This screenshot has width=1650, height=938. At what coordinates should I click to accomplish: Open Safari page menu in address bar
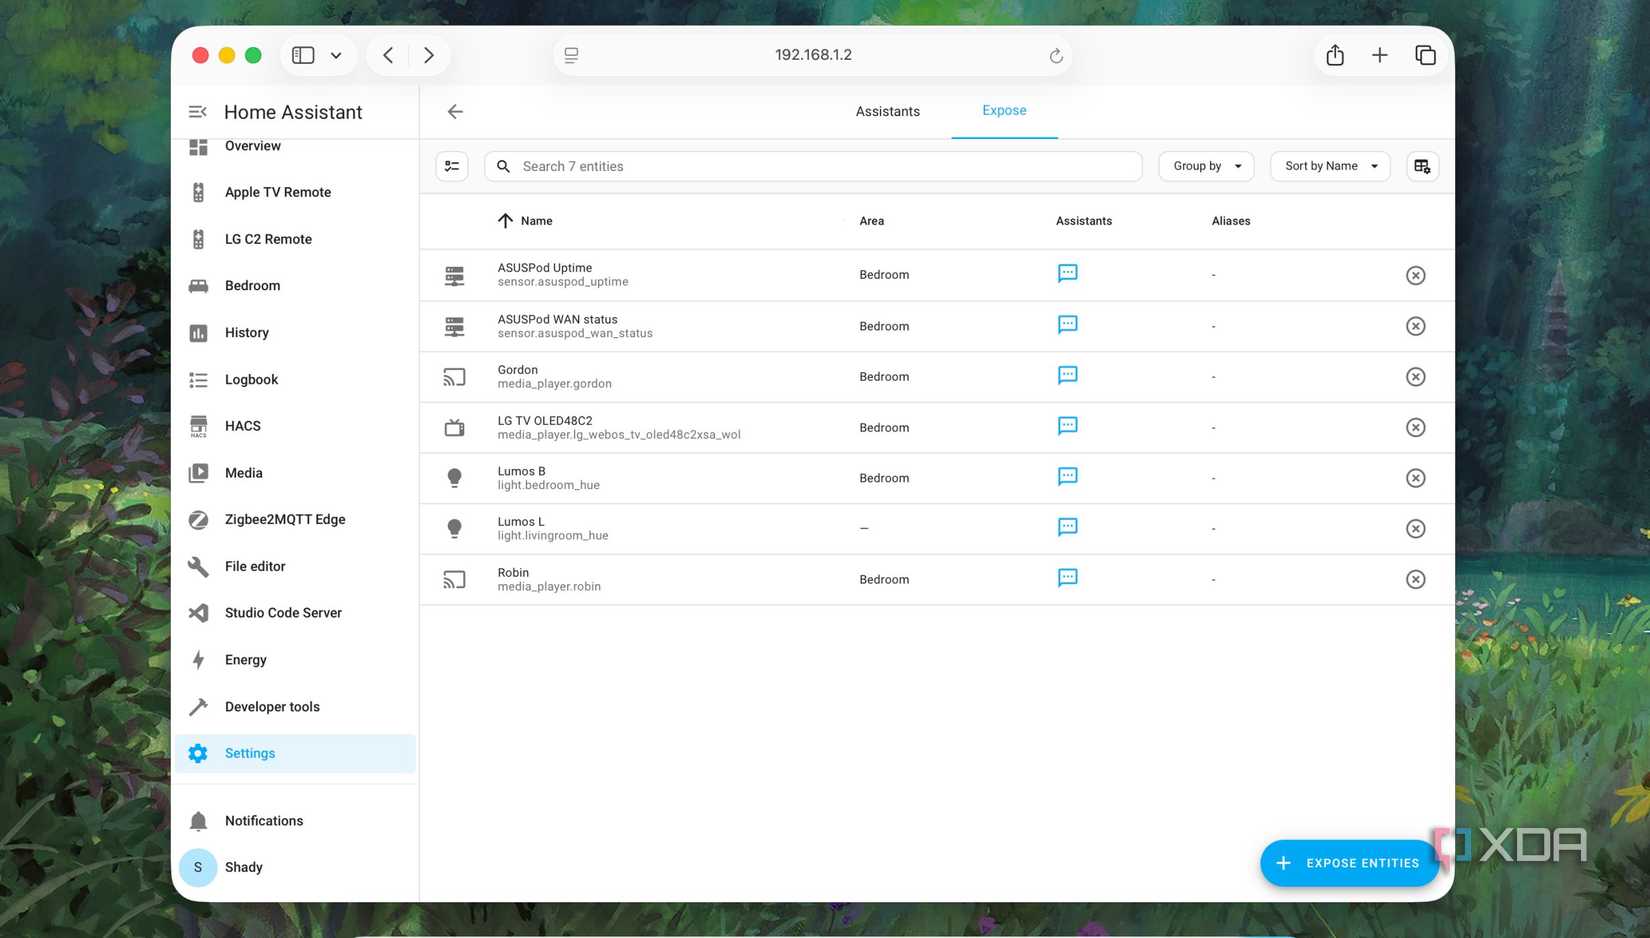[571, 56]
